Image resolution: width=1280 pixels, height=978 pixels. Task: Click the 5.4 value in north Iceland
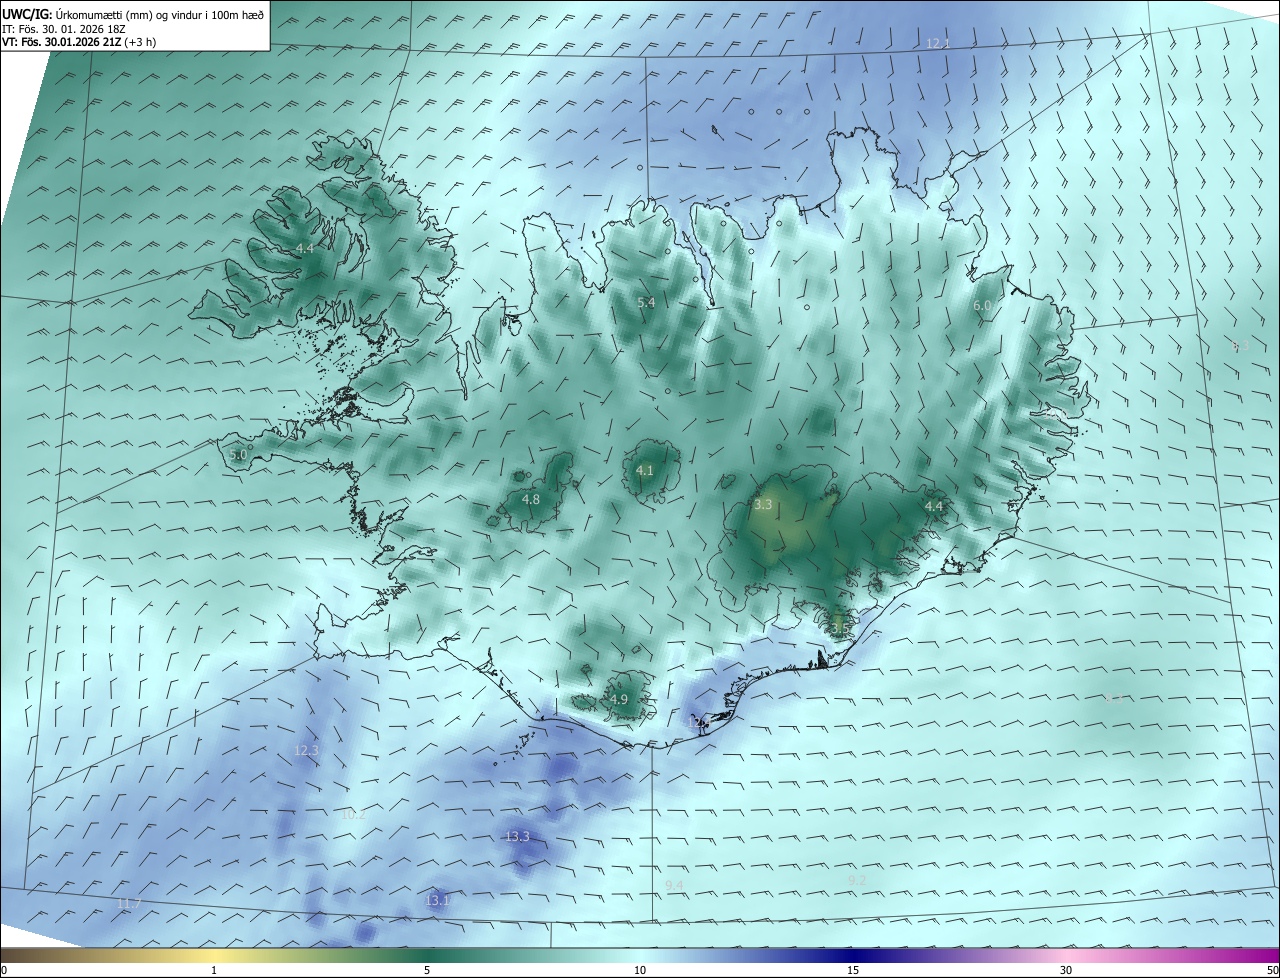pyautogui.click(x=646, y=302)
